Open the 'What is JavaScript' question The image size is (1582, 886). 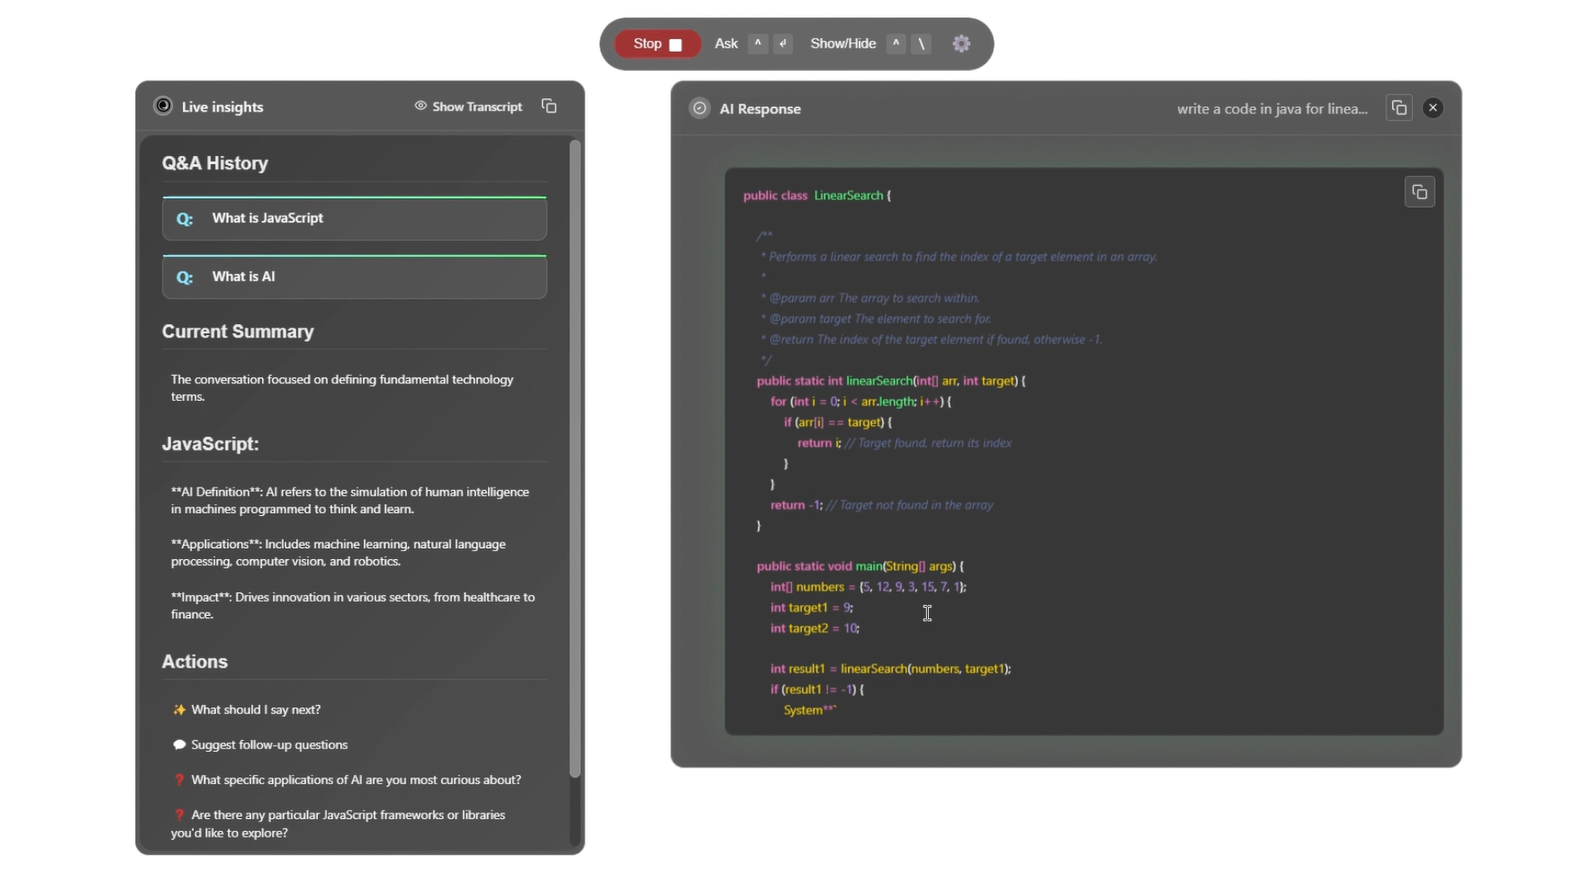354,218
